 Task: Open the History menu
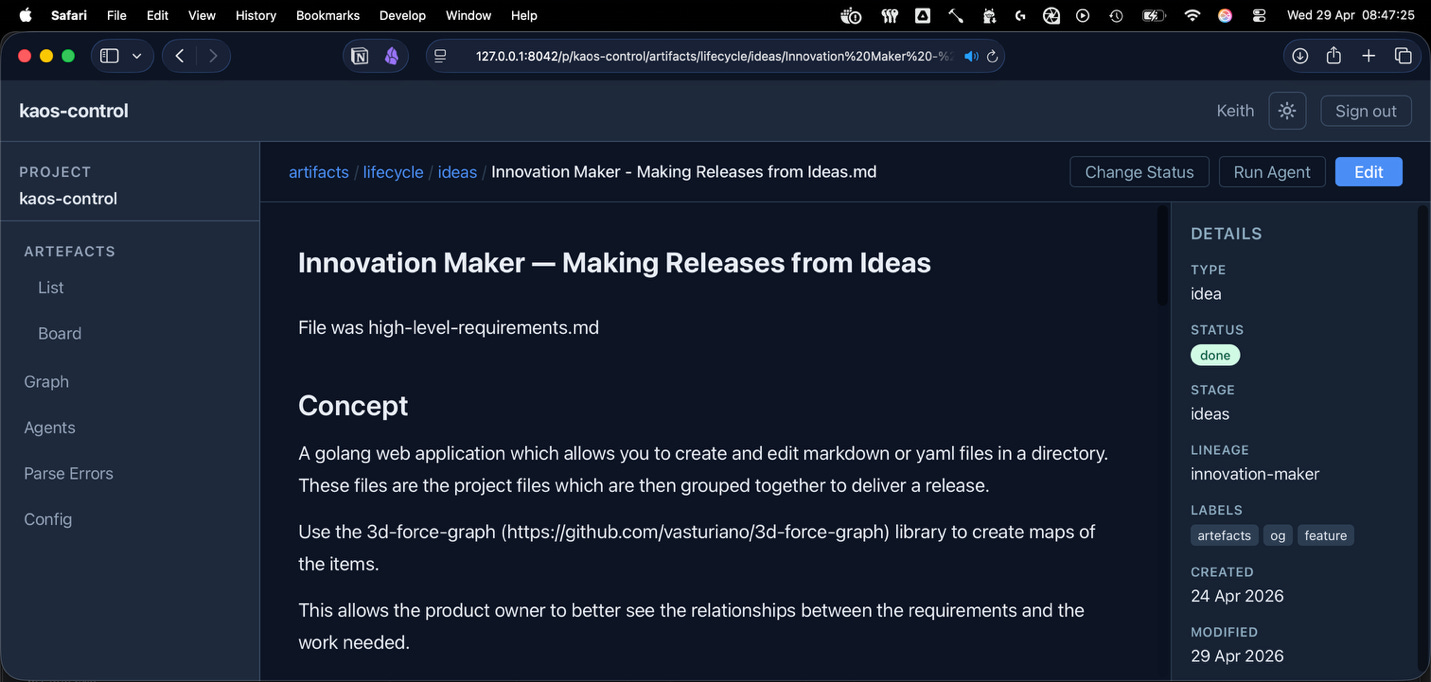click(256, 15)
